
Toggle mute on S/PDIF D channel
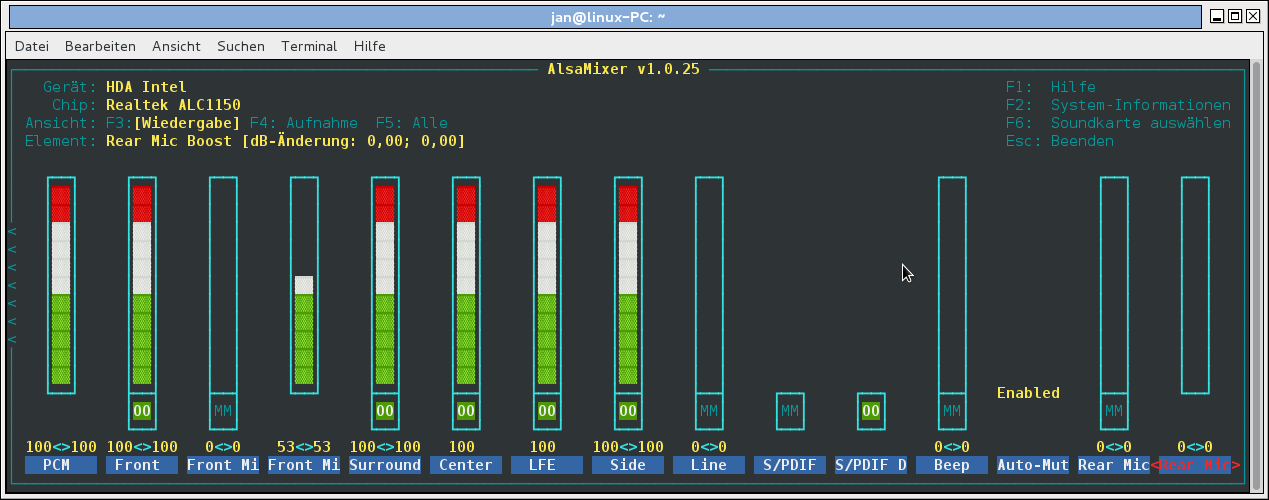point(871,410)
